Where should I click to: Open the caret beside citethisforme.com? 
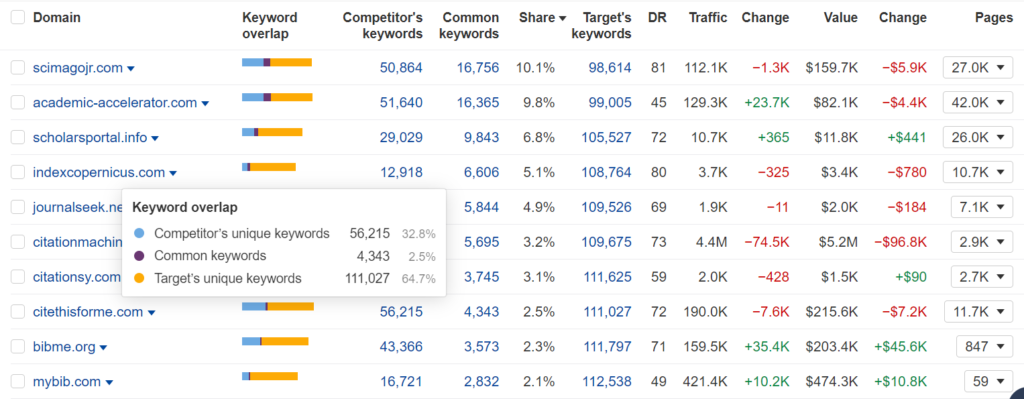pos(152,313)
